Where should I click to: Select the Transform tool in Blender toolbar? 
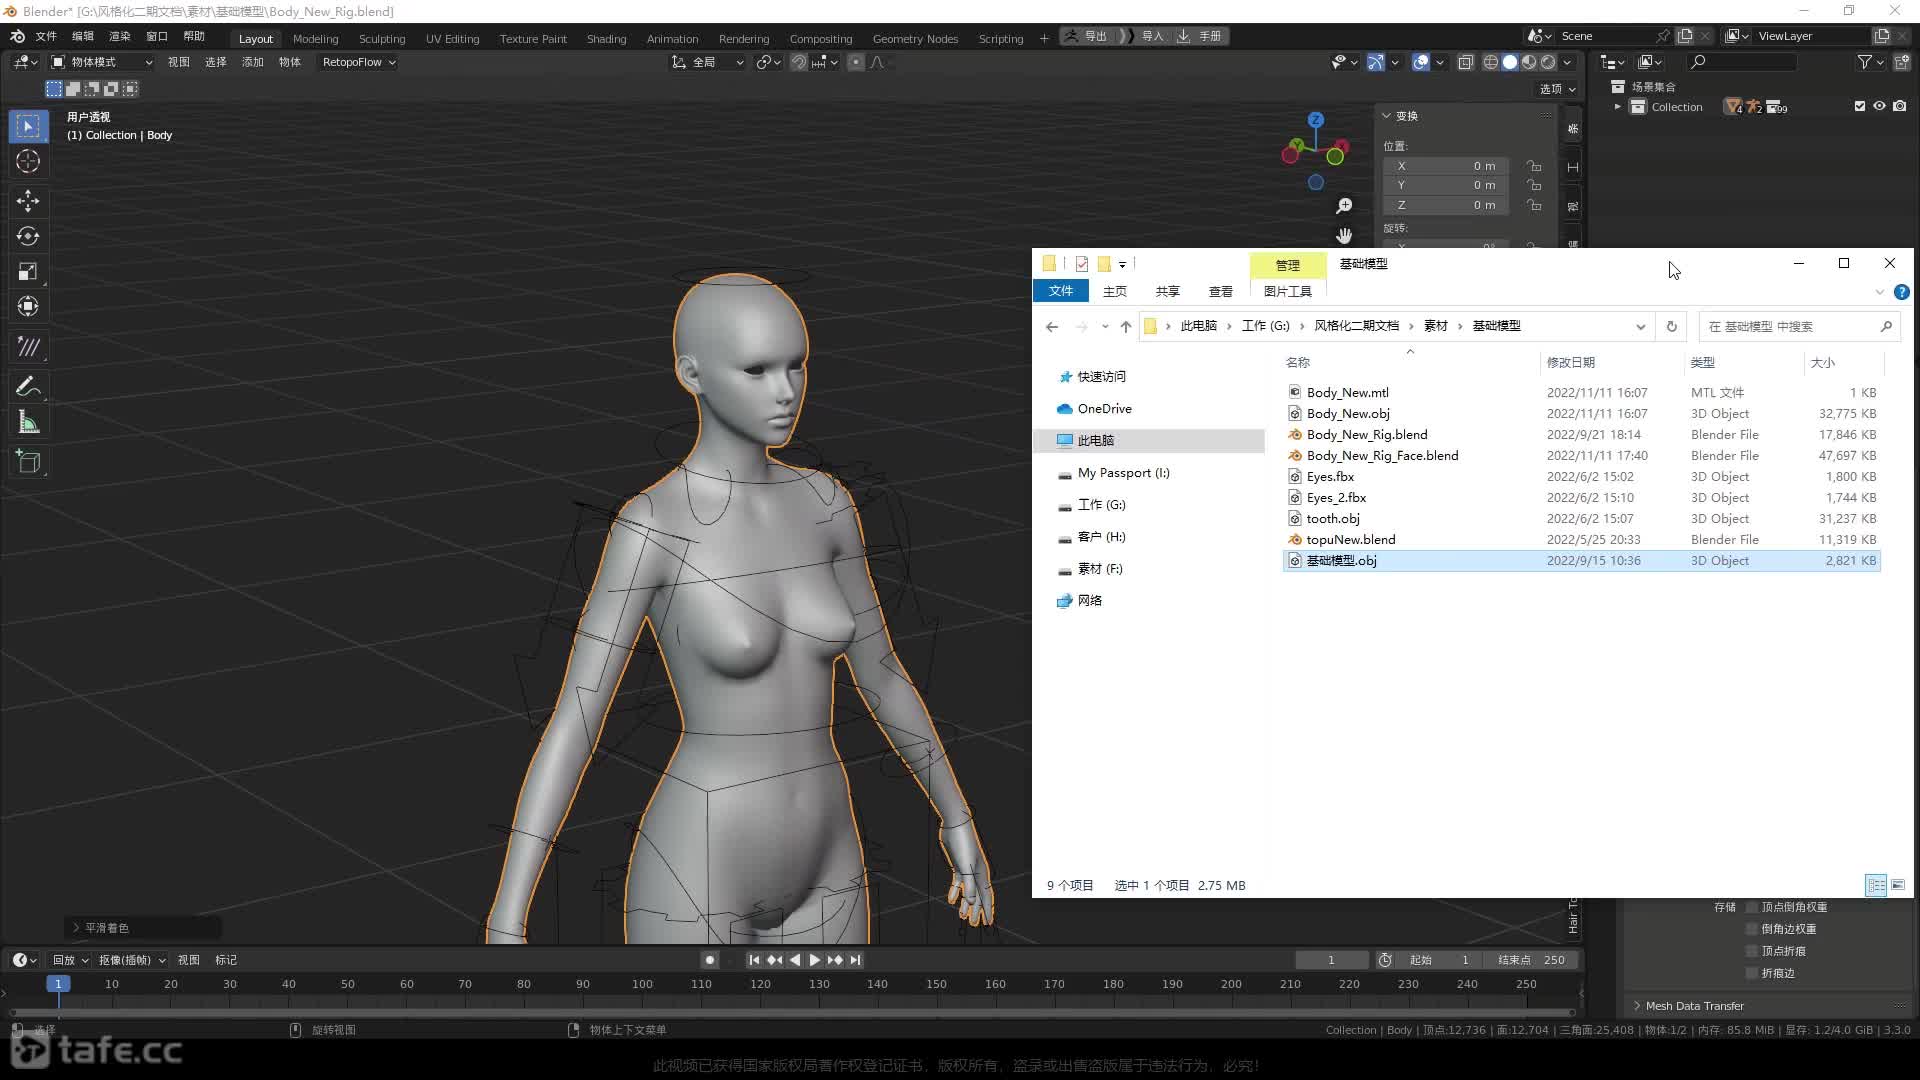pyautogui.click(x=28, y=306)
